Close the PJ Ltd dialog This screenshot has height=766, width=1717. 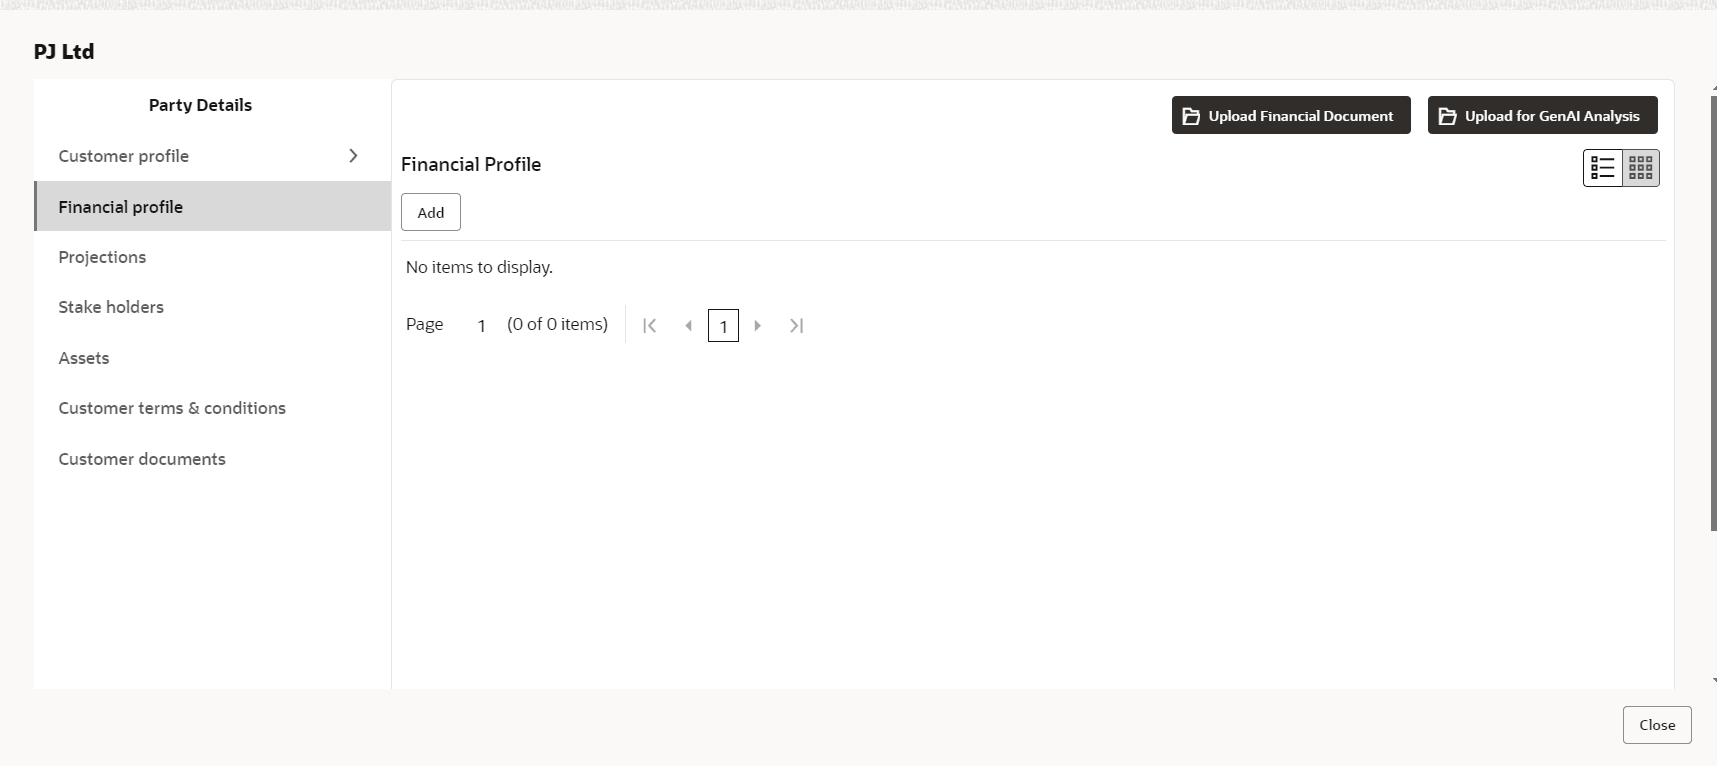[1657, 725]
